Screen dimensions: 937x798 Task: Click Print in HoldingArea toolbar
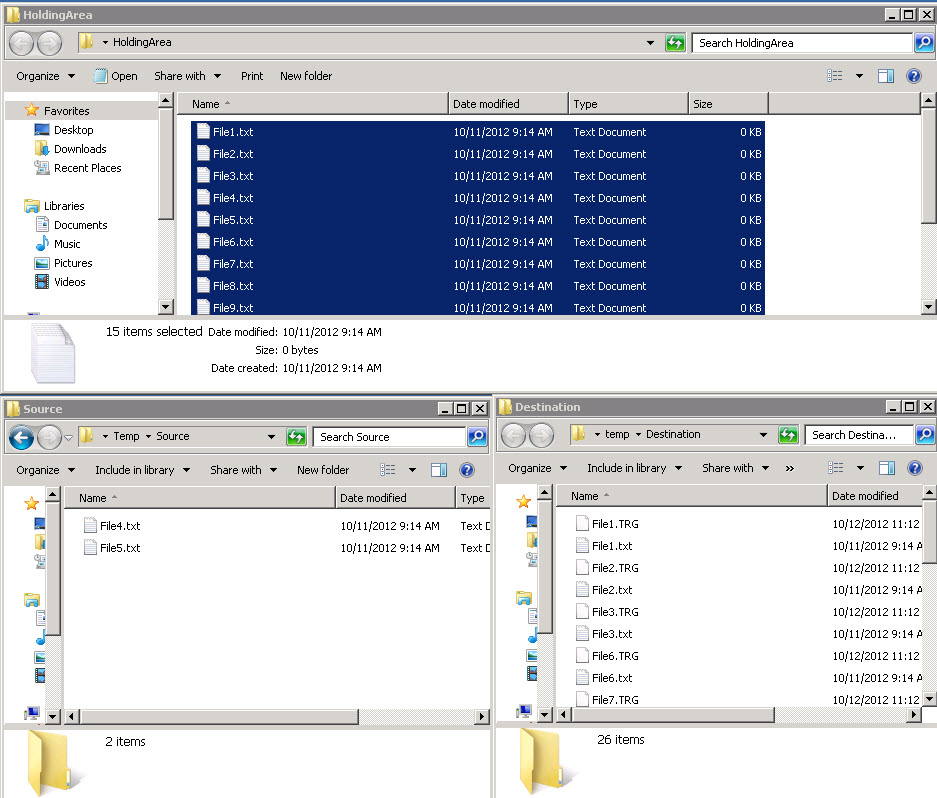pyautogui.click(x=252, y=76)
